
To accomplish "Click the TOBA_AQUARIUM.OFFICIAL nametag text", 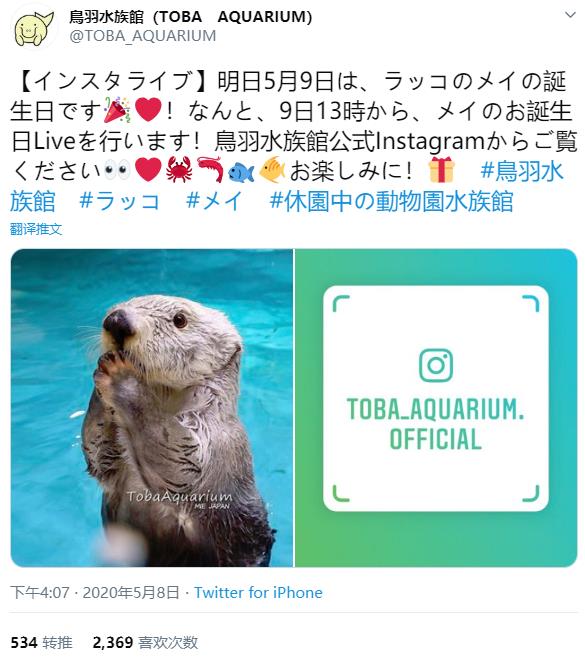I will [x=436, y=424].
